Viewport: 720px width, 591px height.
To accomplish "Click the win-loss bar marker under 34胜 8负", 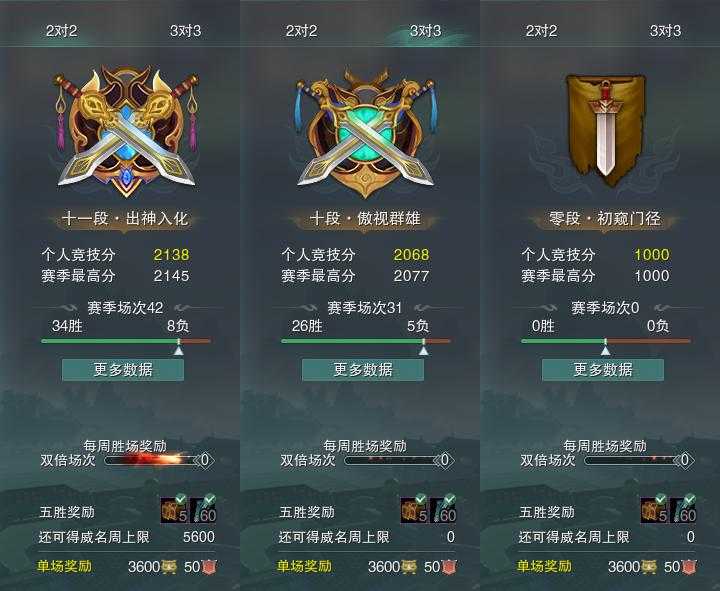I will 179,350.
